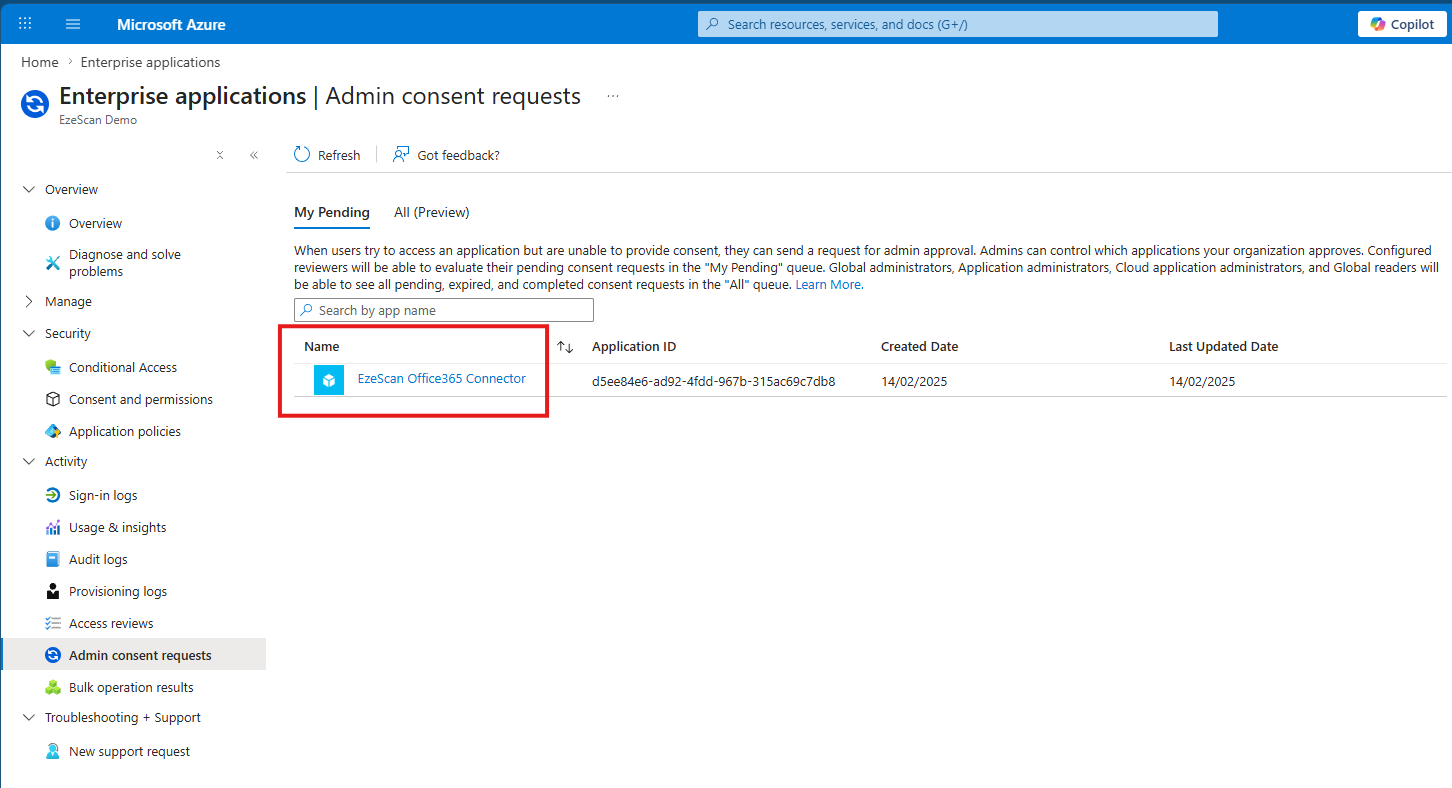Click the Search by app name field
Viewport: 1452px width, 788px height.
[444, 310]
